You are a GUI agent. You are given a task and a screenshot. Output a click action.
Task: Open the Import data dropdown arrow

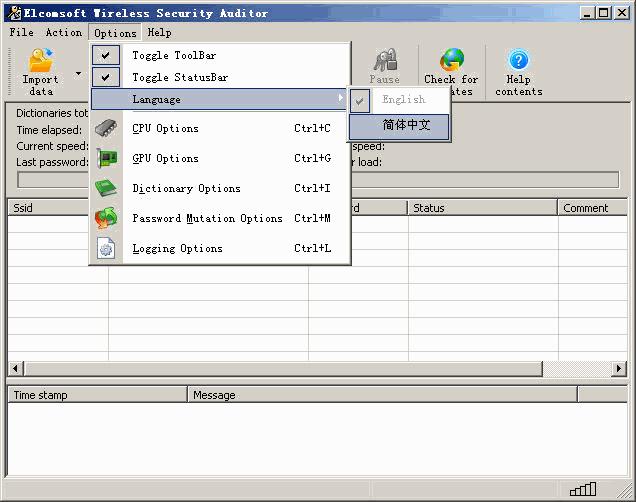click(x=78, y=73)
